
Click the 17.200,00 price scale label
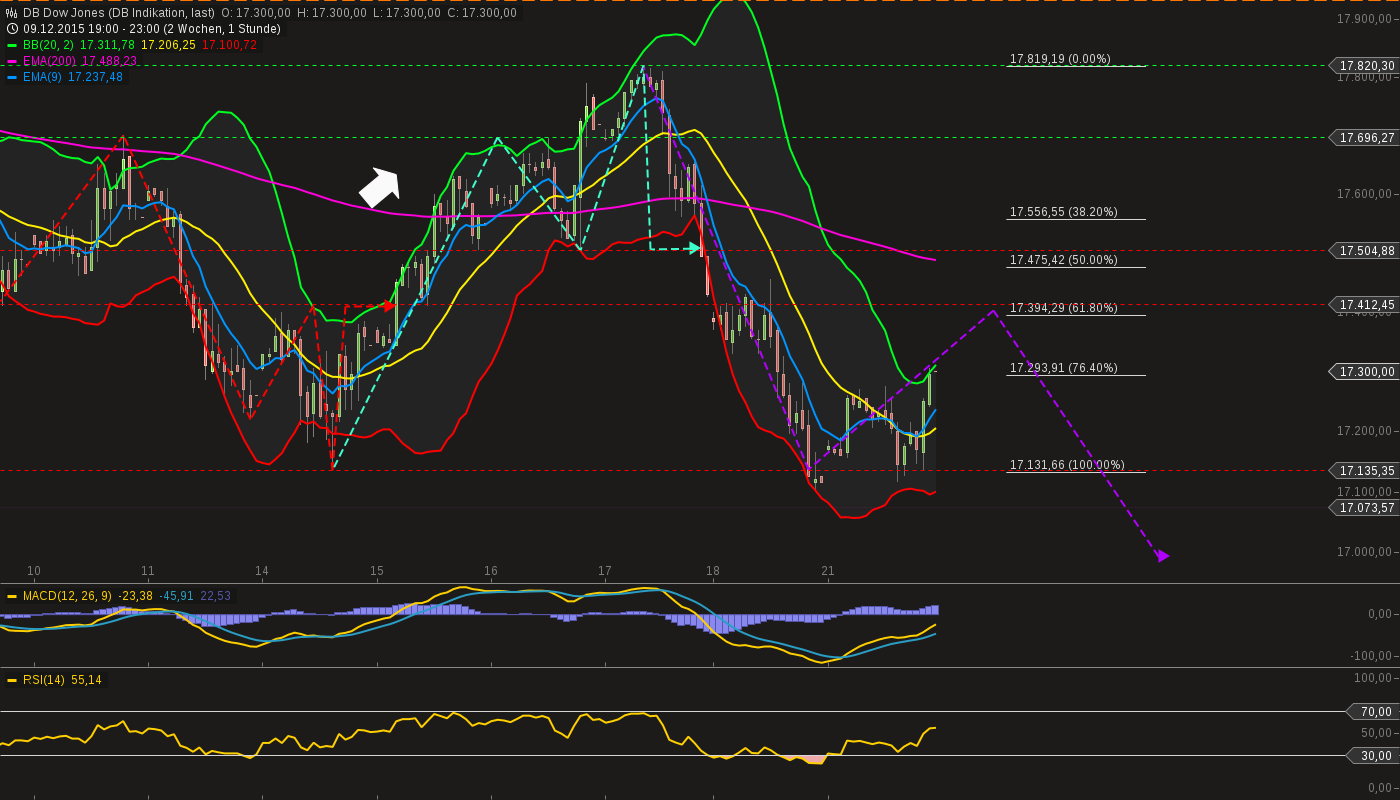click(x=1364, y=431)
